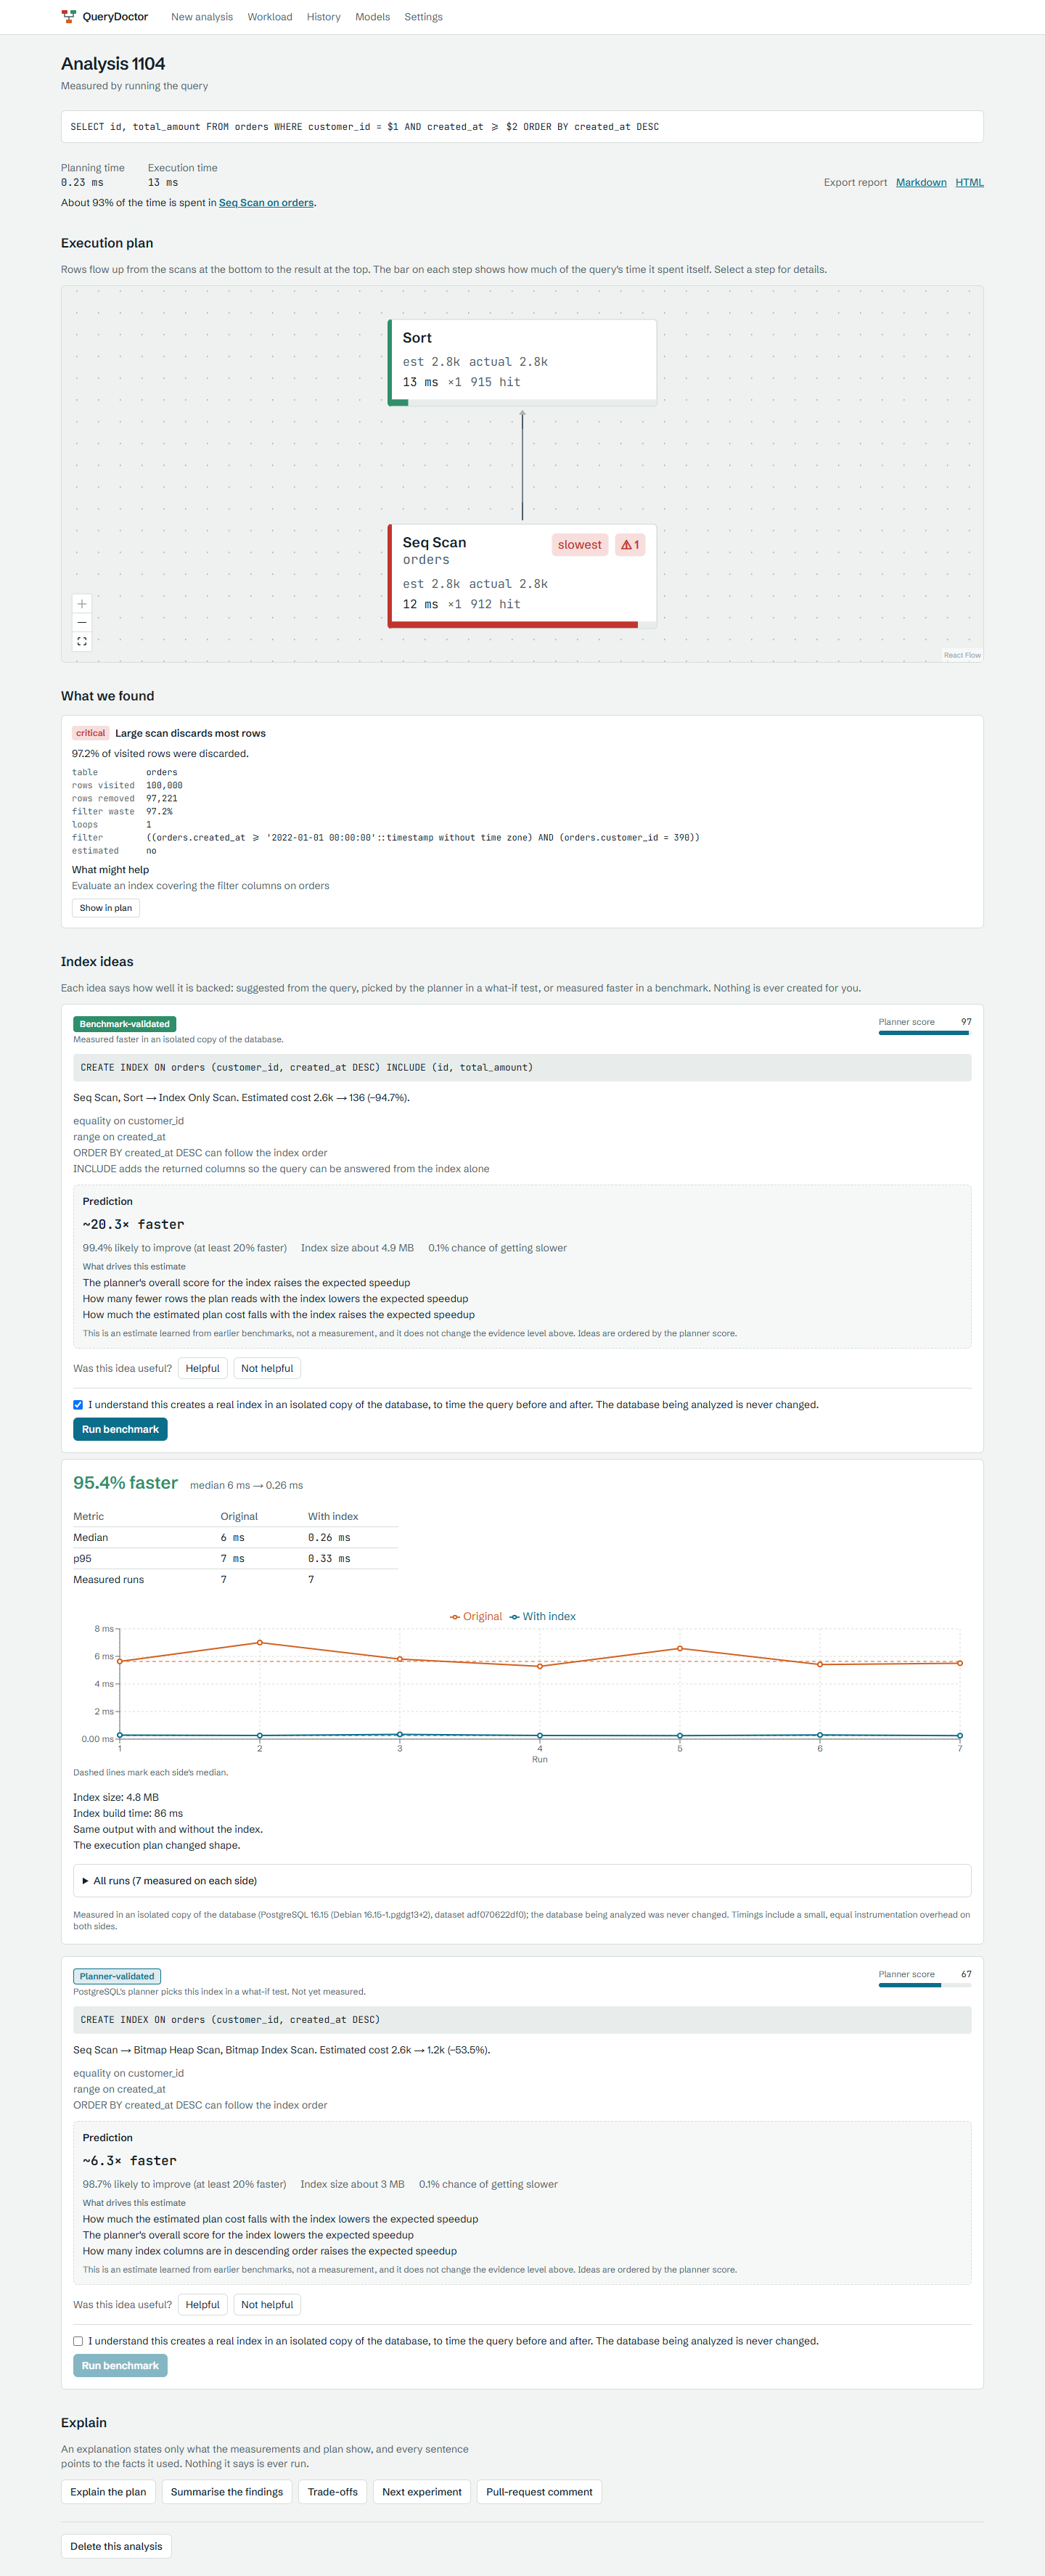The width and height of the screenshot is (1045, 2576).
Task: Export report as HTML
Action: coord(970,183)
